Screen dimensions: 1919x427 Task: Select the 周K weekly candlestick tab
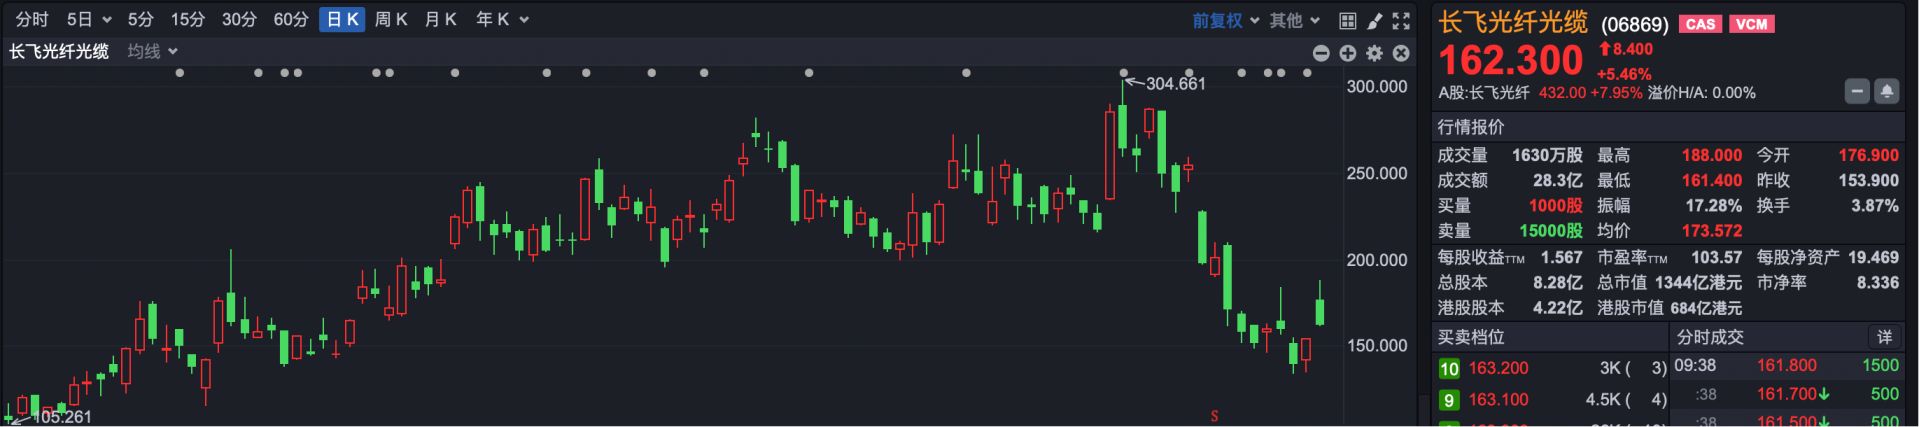(391, 20)
